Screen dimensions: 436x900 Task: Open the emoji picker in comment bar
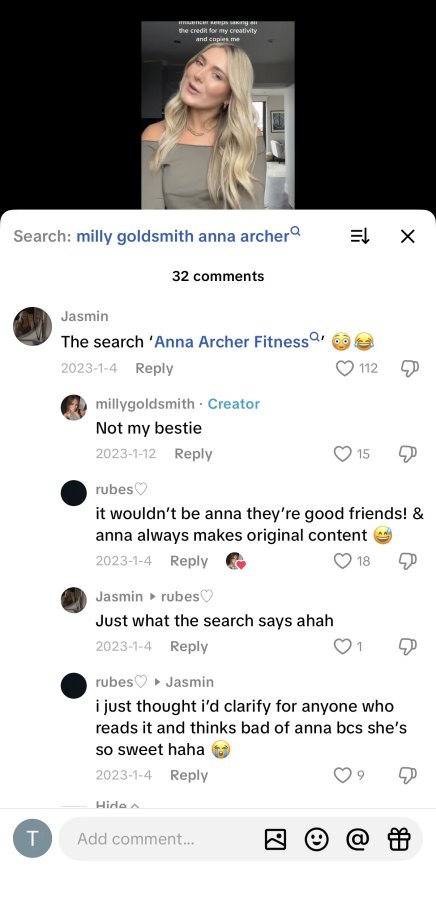coord(316,840)
